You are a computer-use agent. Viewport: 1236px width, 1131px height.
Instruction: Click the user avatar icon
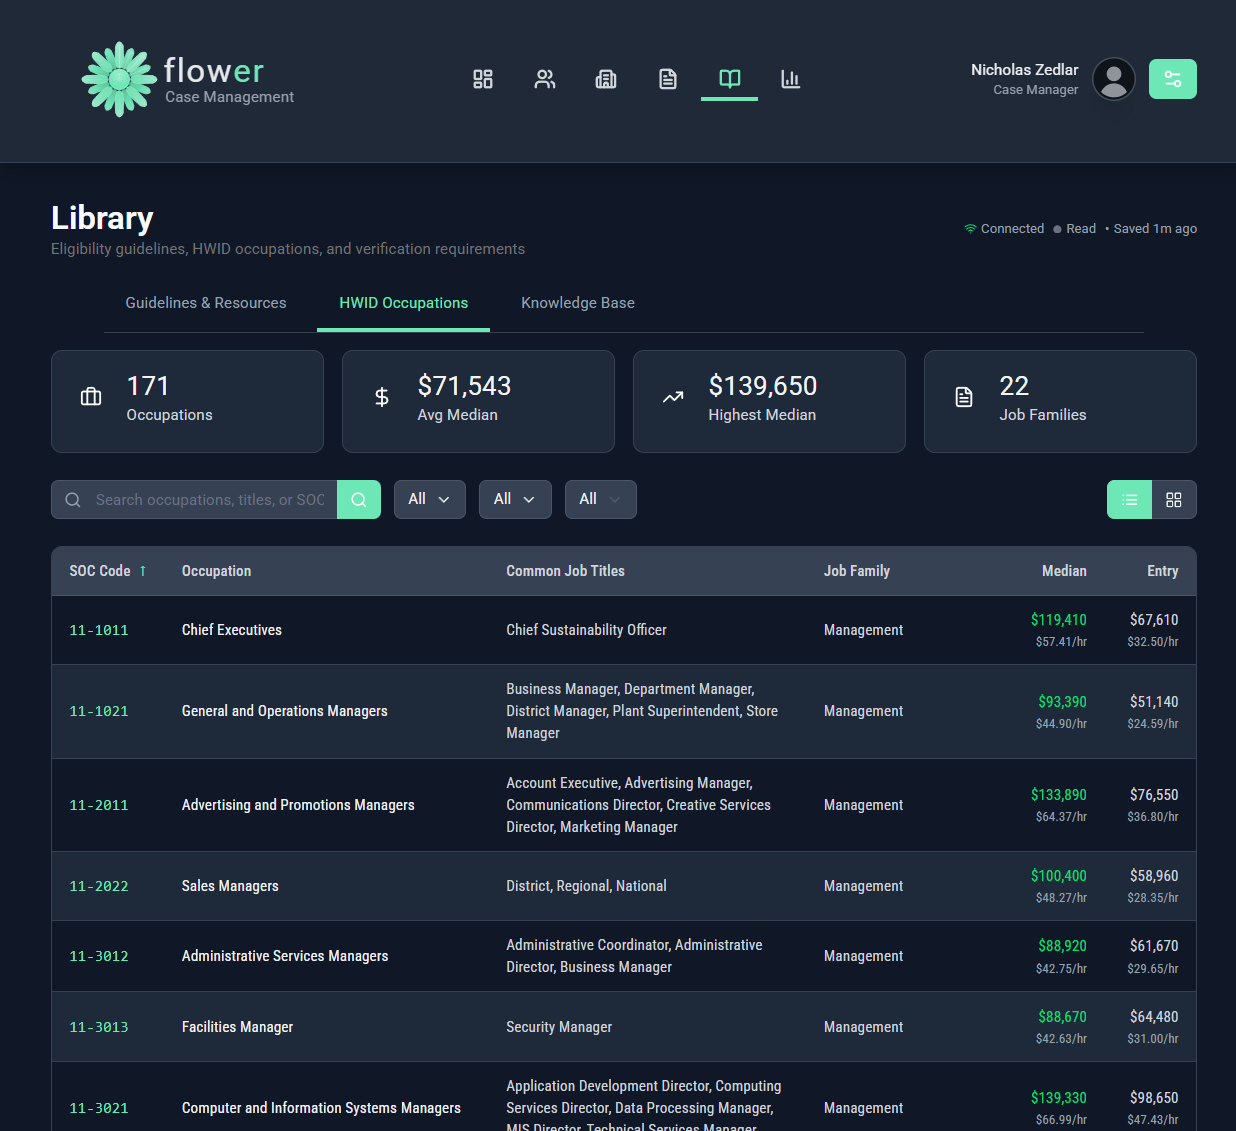coord(1113,79)
